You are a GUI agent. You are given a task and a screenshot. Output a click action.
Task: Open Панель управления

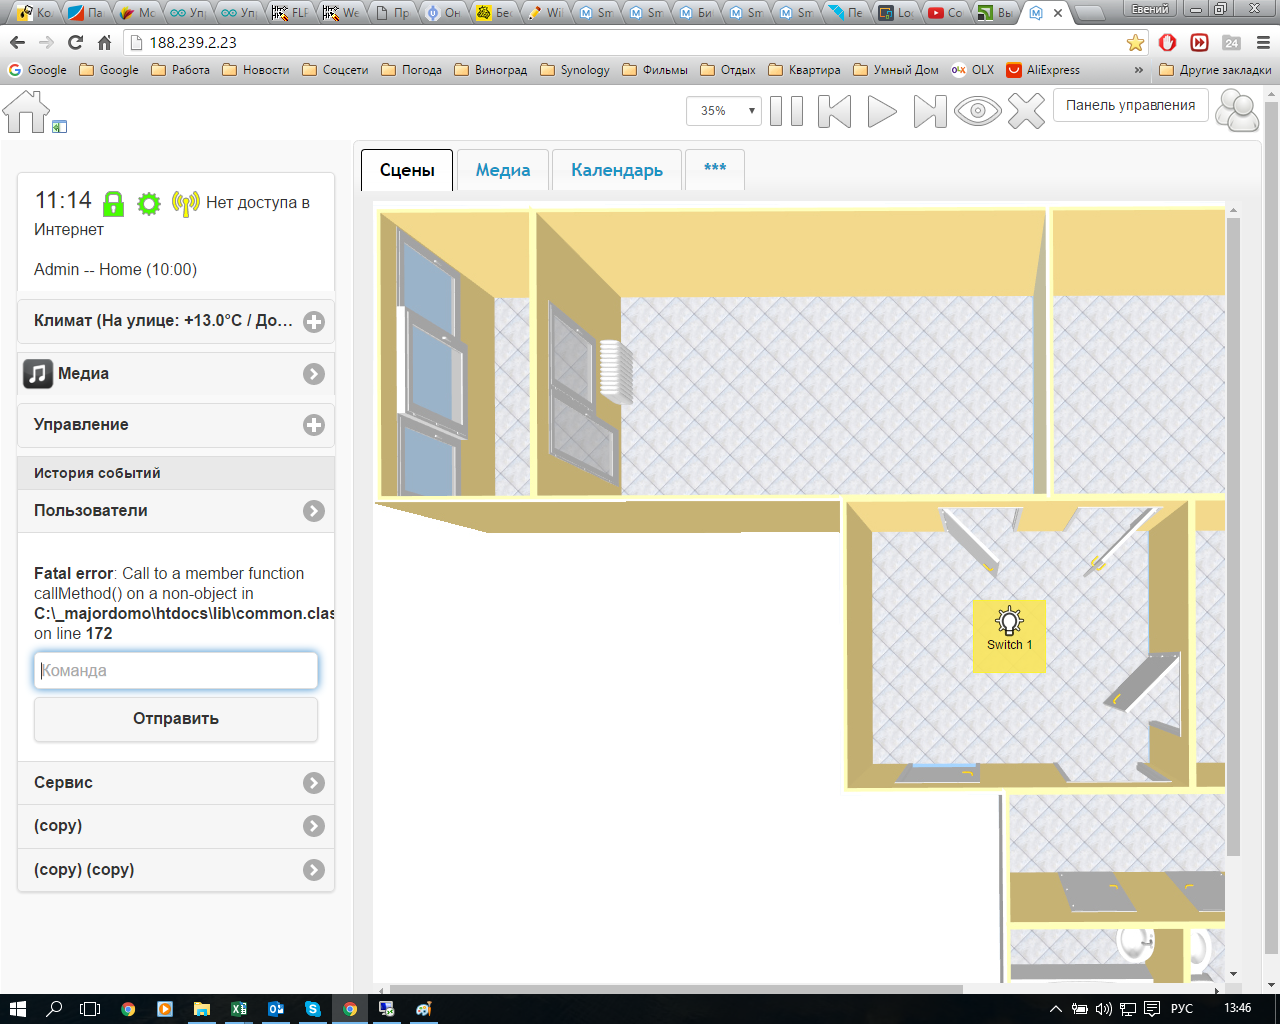tap(1130, 105)
